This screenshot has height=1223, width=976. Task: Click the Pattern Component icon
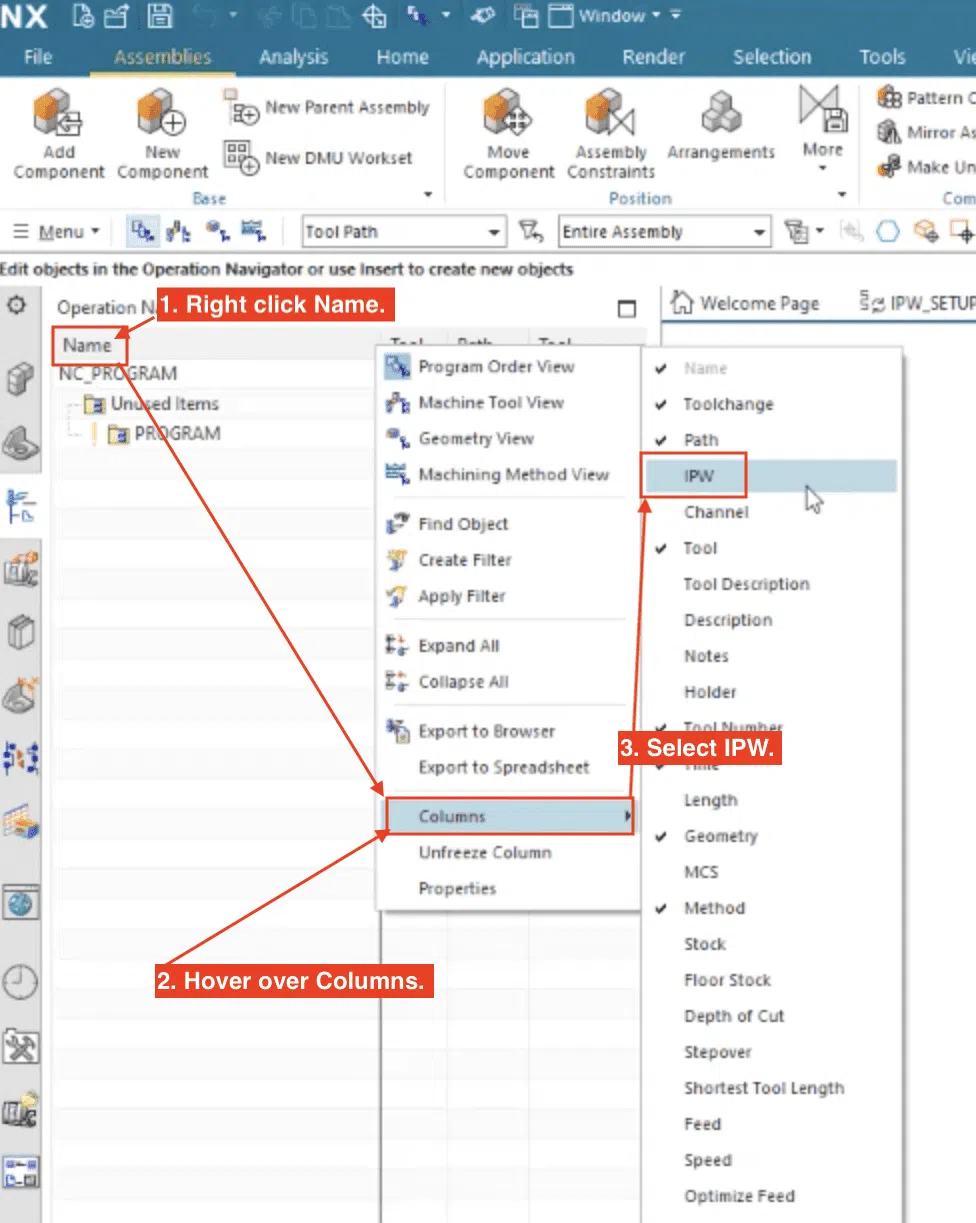tap(889, 98)
